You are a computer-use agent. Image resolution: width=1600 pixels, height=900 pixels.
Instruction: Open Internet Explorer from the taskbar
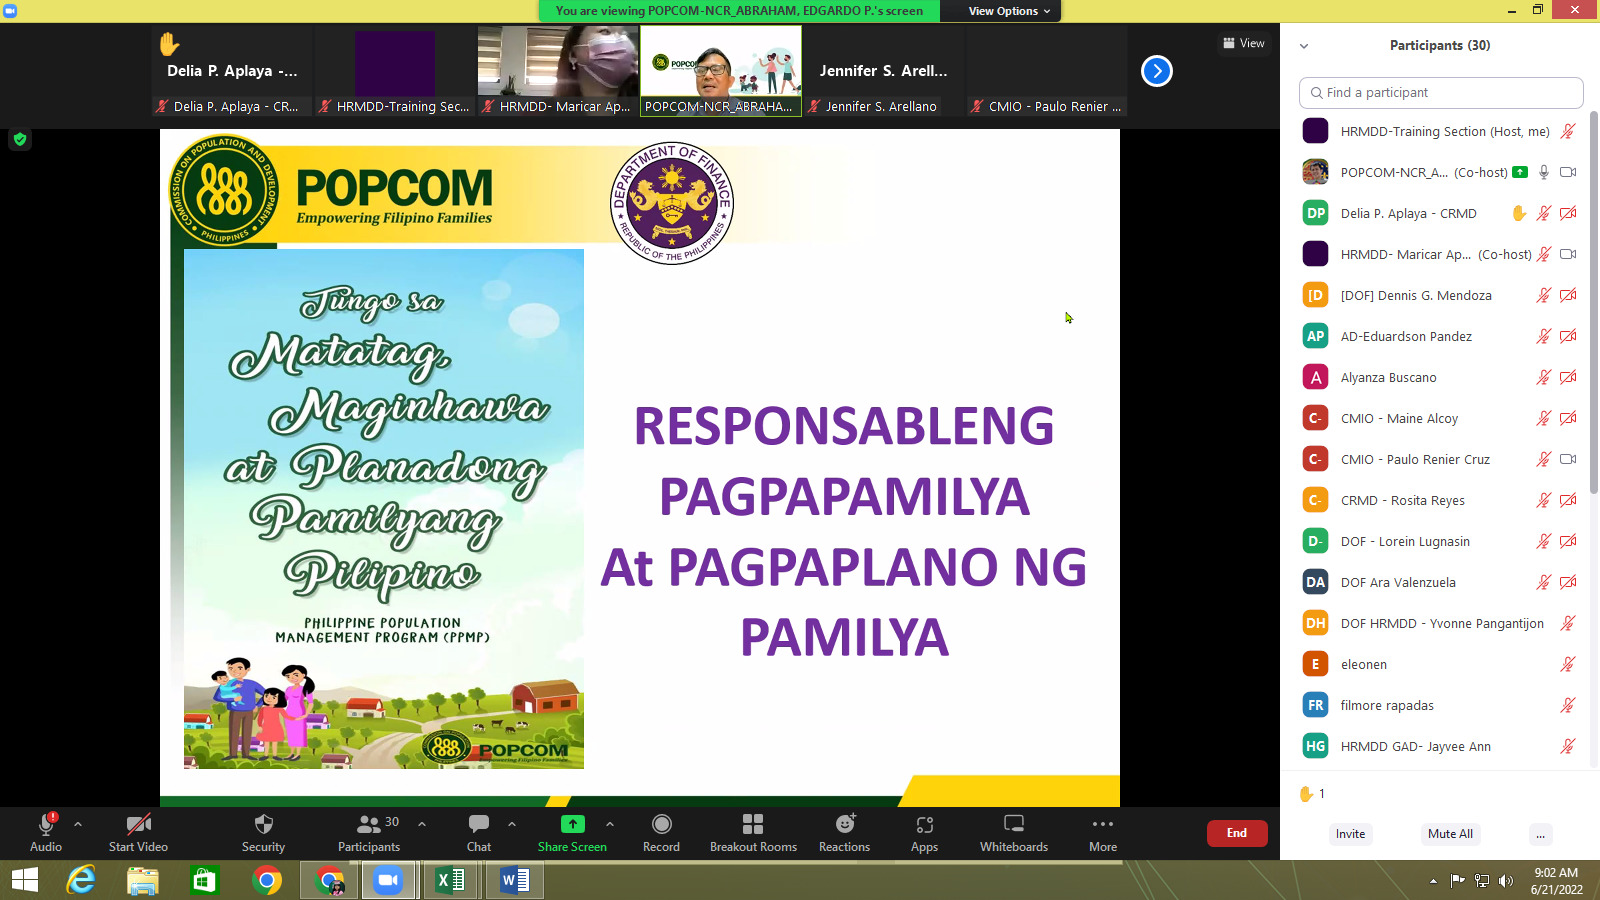[x=81, y=880]
